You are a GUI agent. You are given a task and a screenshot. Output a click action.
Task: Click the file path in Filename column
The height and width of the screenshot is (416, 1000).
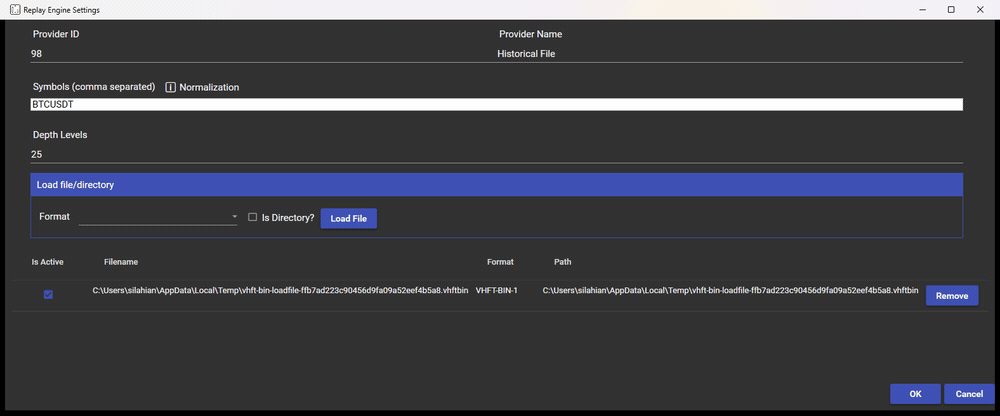281,291
